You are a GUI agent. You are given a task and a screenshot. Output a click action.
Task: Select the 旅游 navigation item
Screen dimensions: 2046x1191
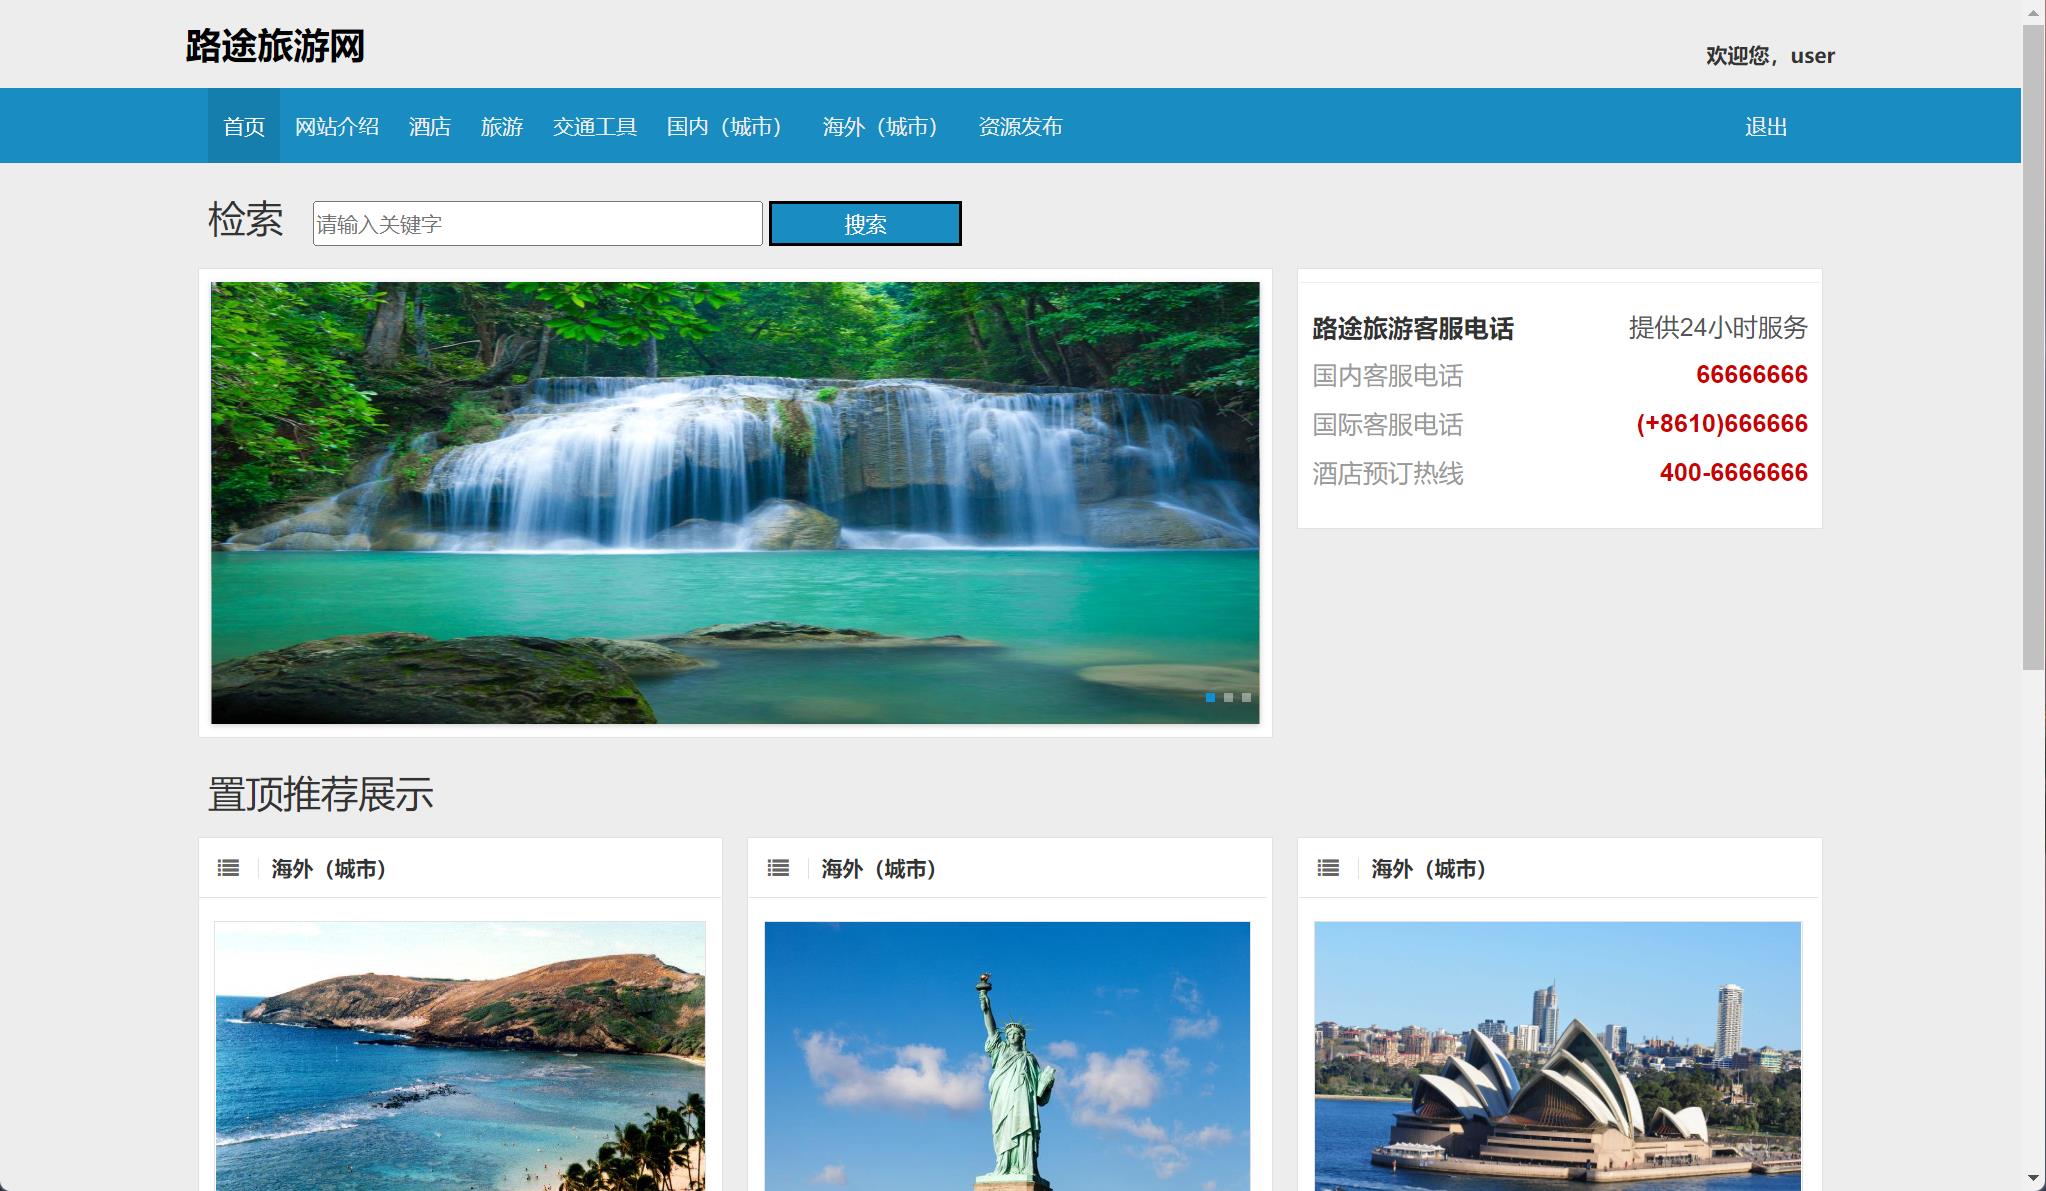(502, 126)
